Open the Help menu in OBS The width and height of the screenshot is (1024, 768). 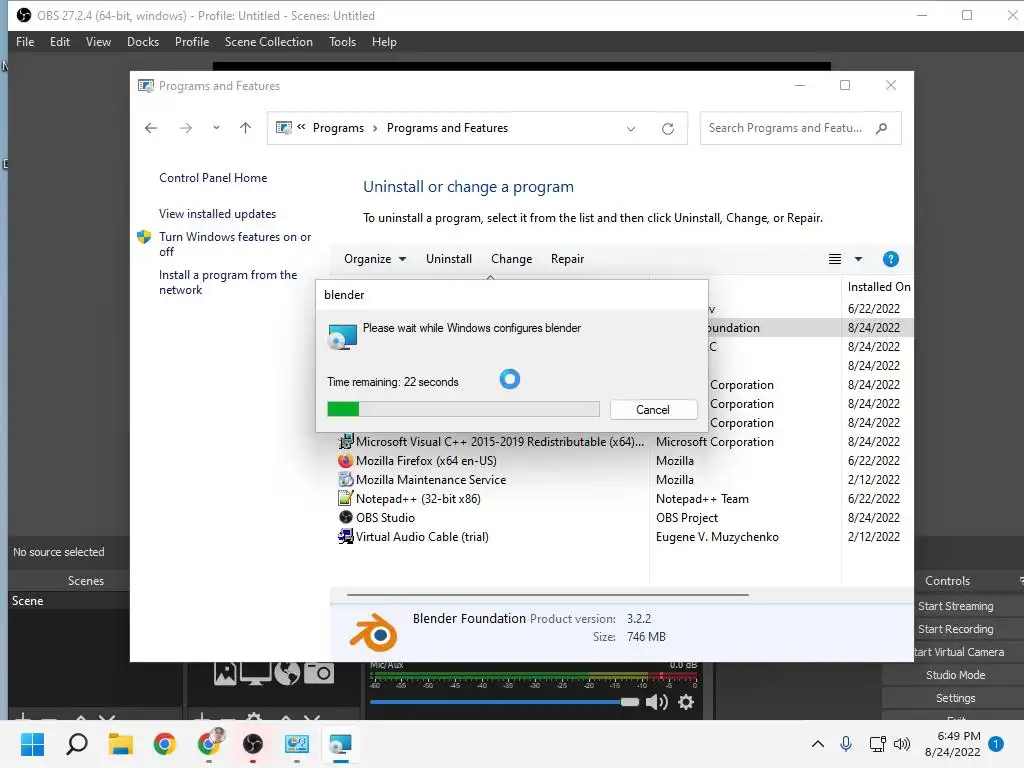click(384, 42)
